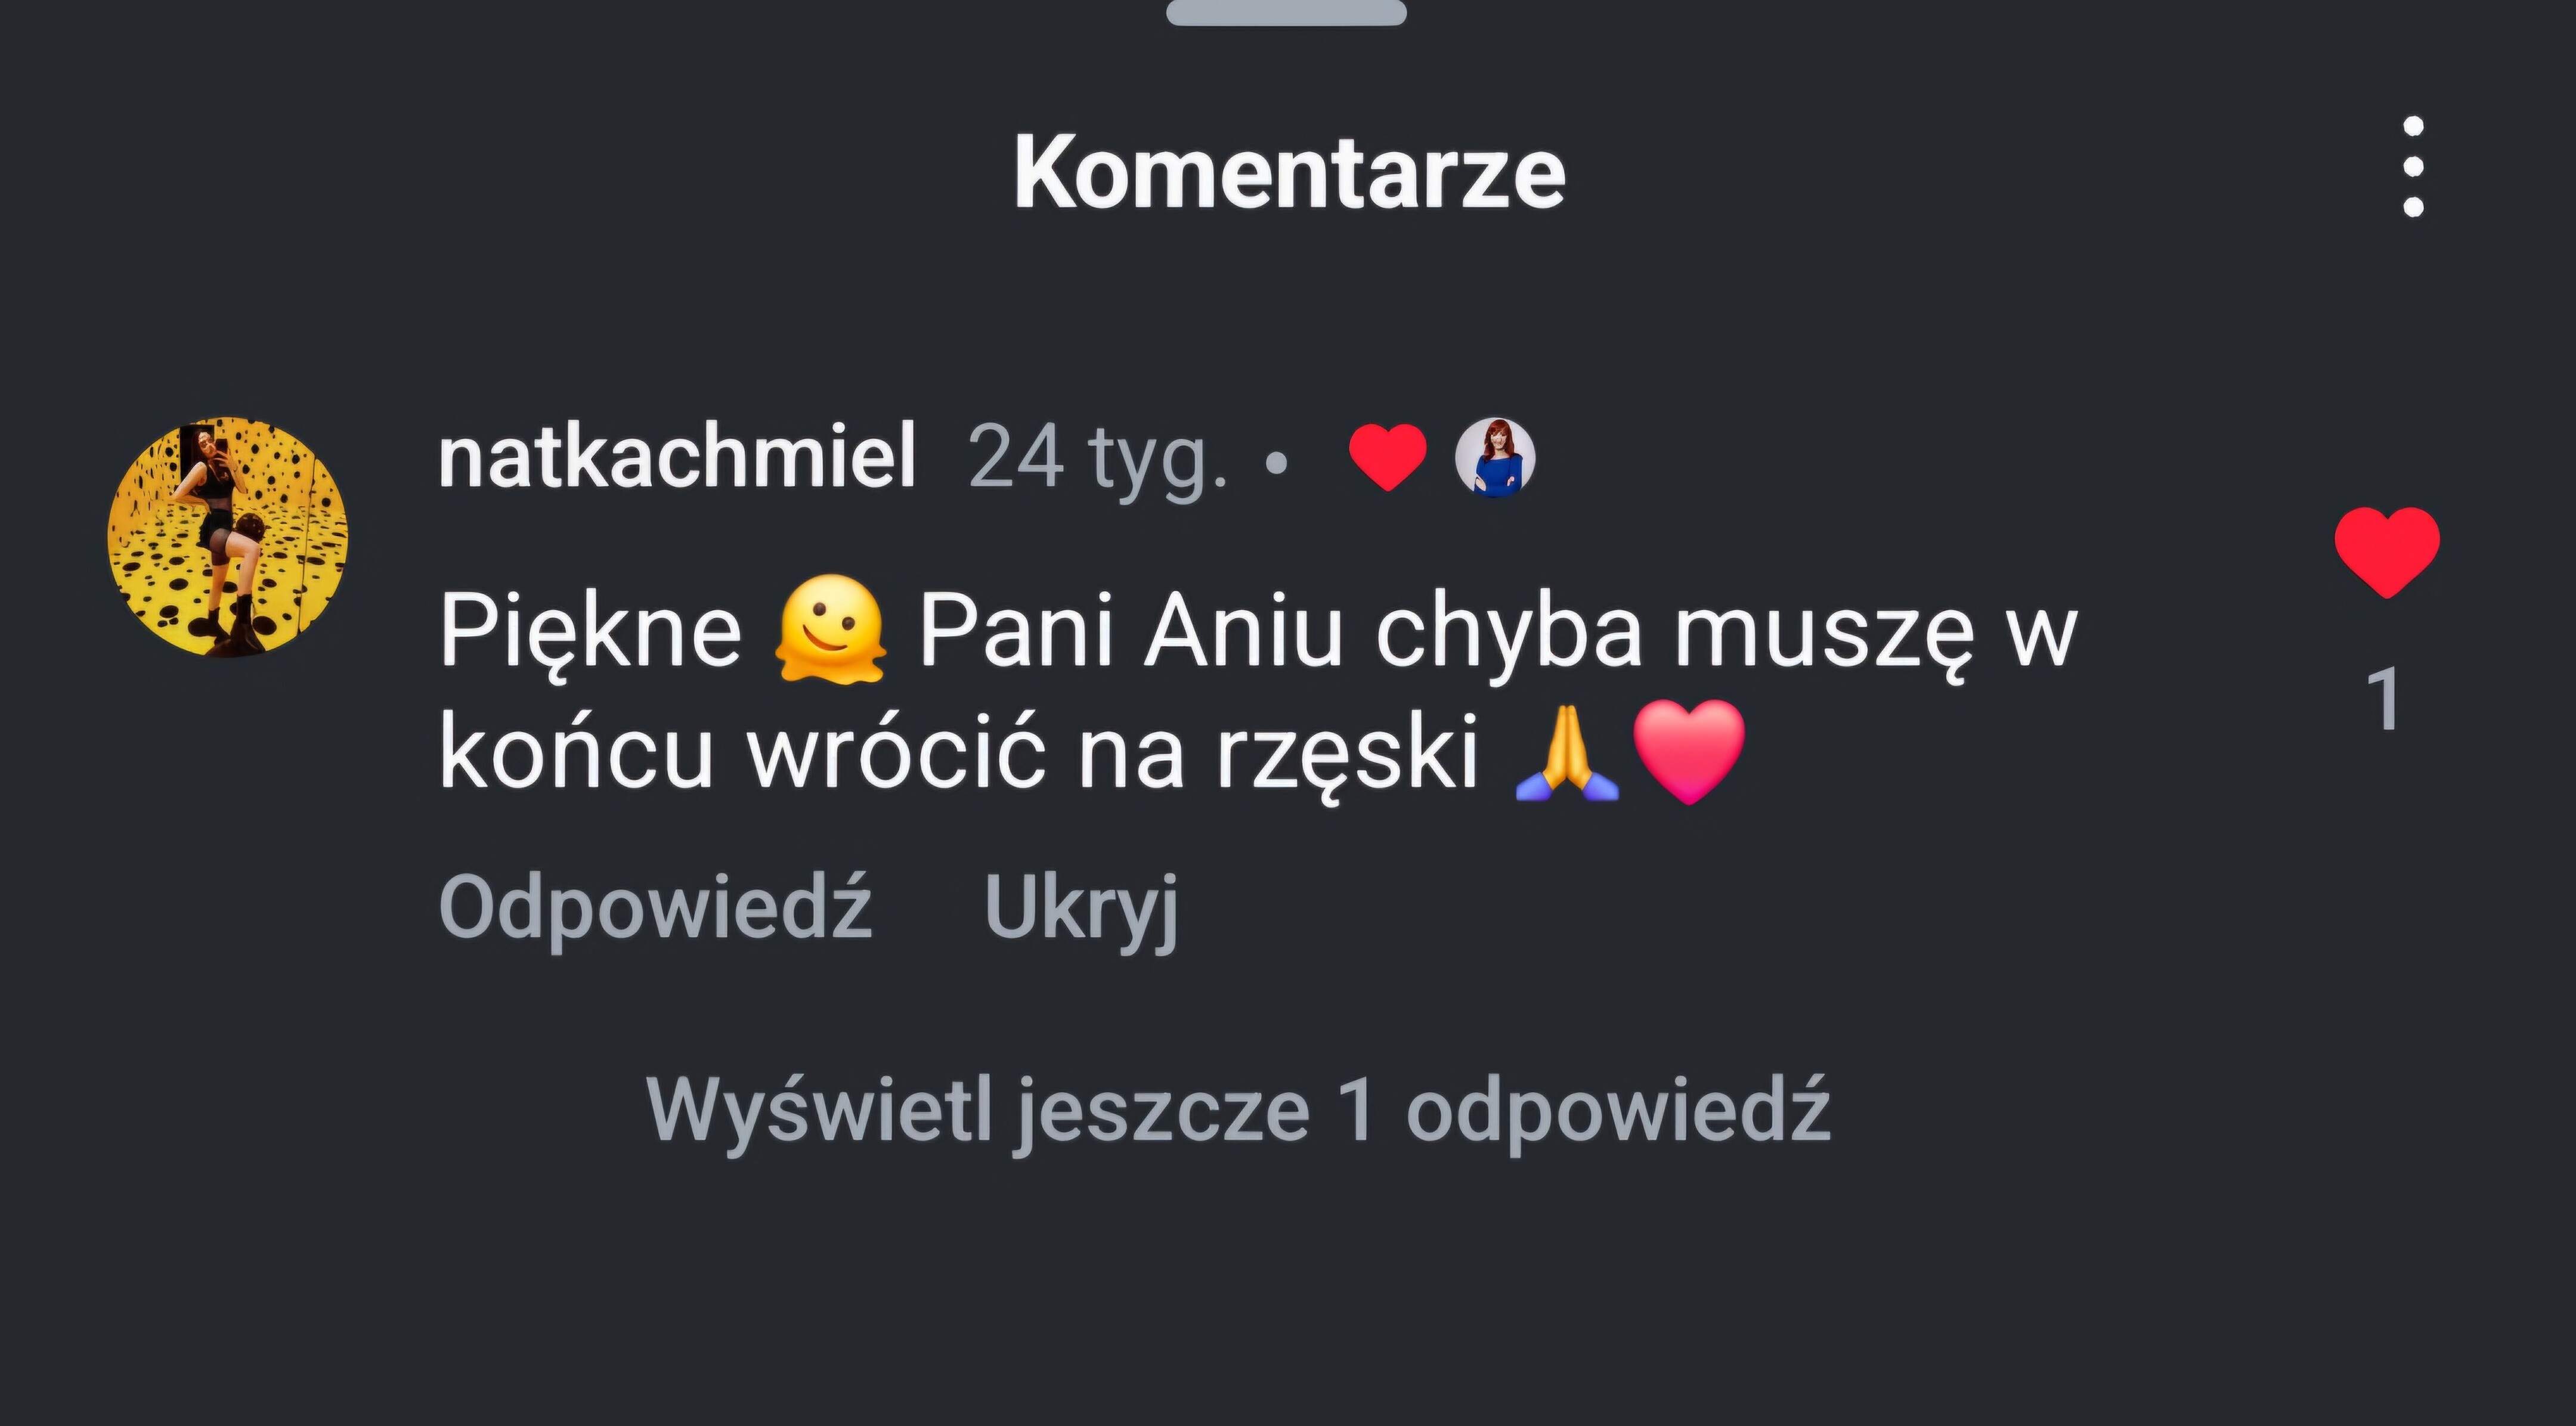Open natkachmiel username profile link
Image resolution: width=2576 pixels, height=1426 pixels.
coord(677,456)
